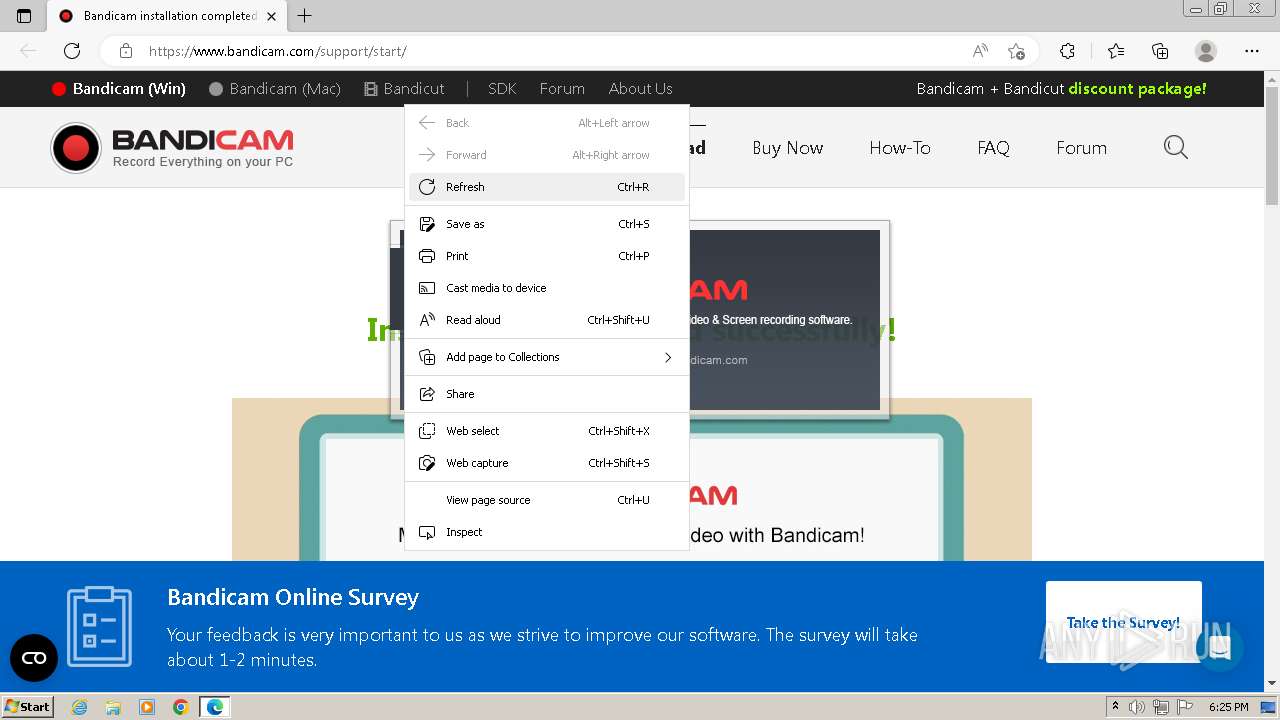Open Internet Explorer from taskbar

(79, 707)
